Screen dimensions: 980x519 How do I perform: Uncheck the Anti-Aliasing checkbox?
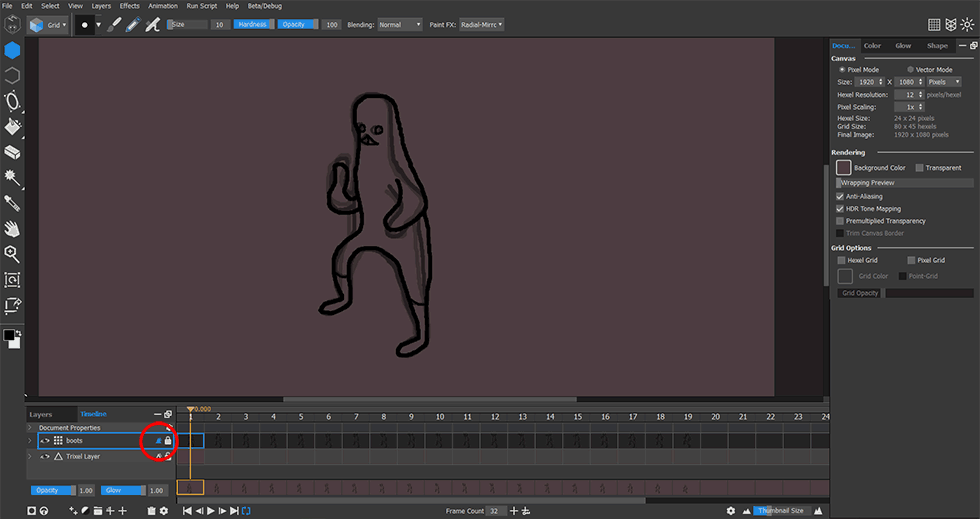tap(840, 197)
